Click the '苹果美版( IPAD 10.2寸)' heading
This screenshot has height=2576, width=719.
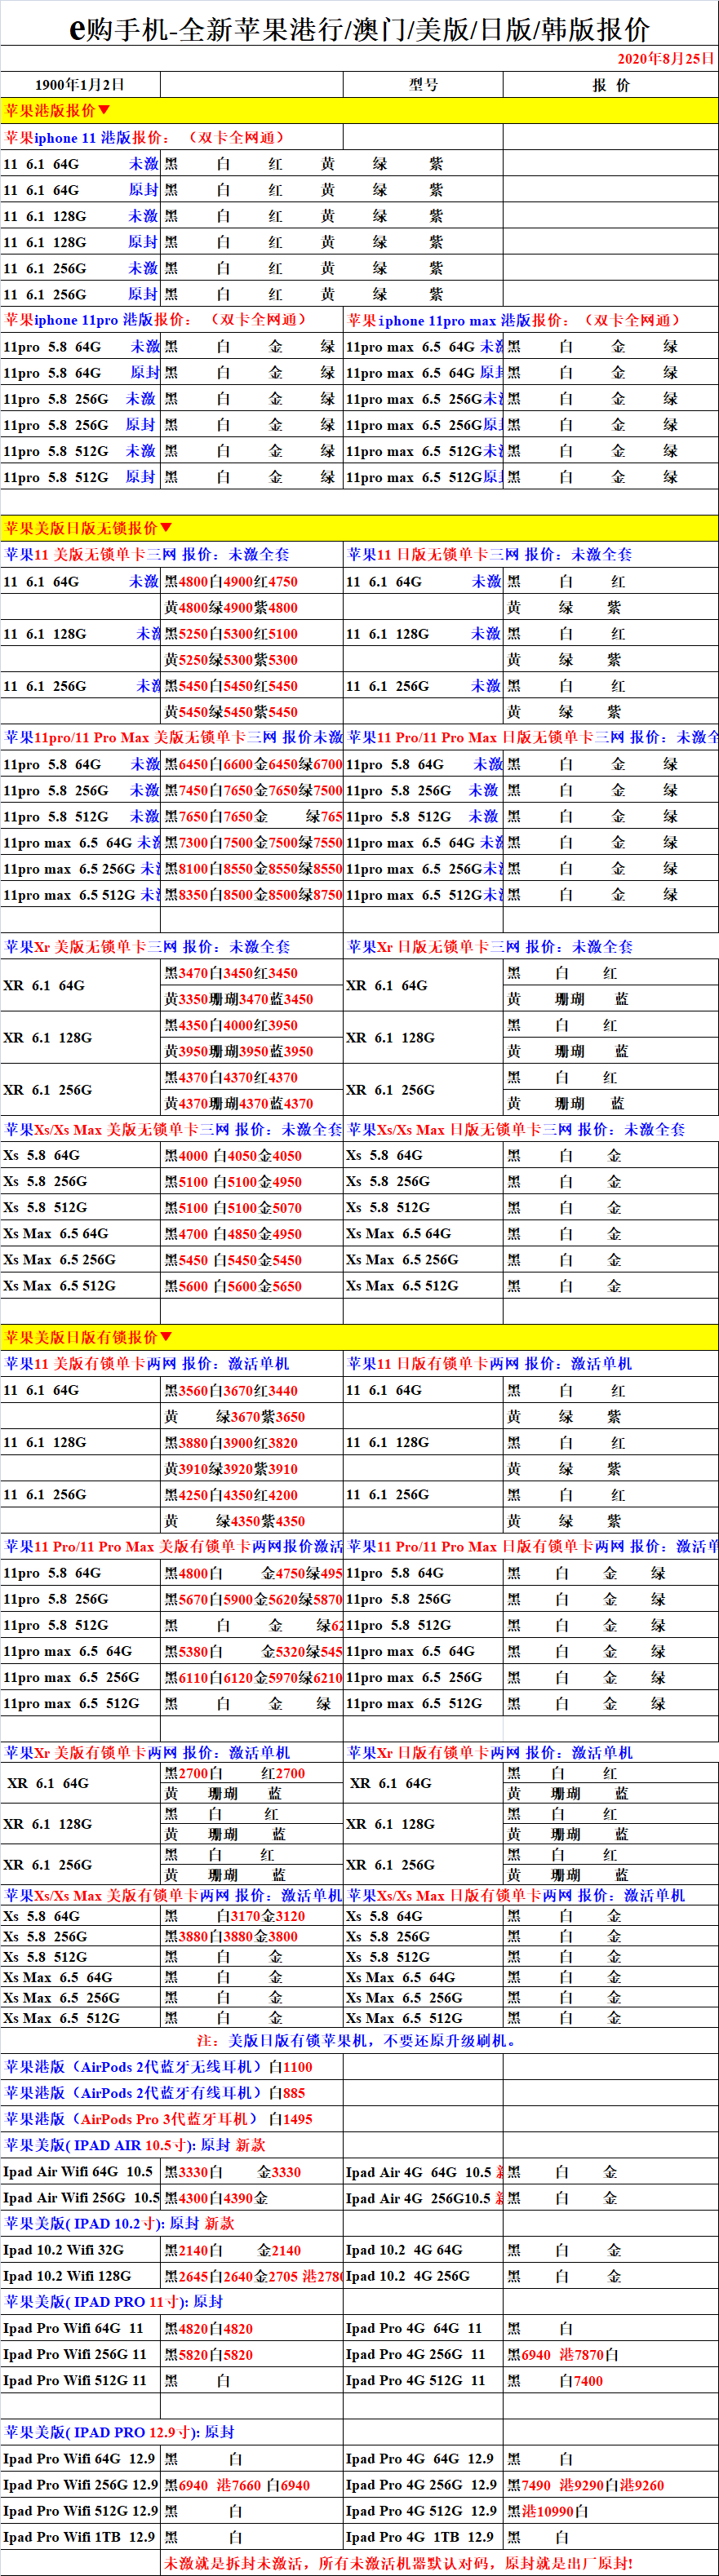(119, 2223)
